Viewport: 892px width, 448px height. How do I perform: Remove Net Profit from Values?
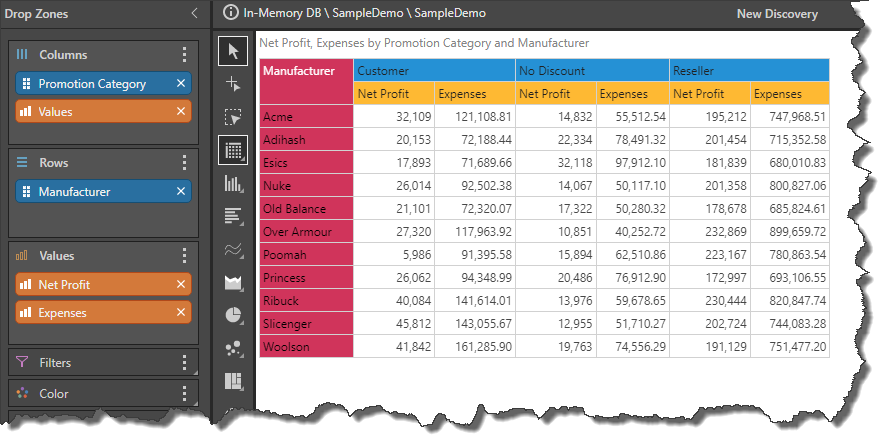181,285
